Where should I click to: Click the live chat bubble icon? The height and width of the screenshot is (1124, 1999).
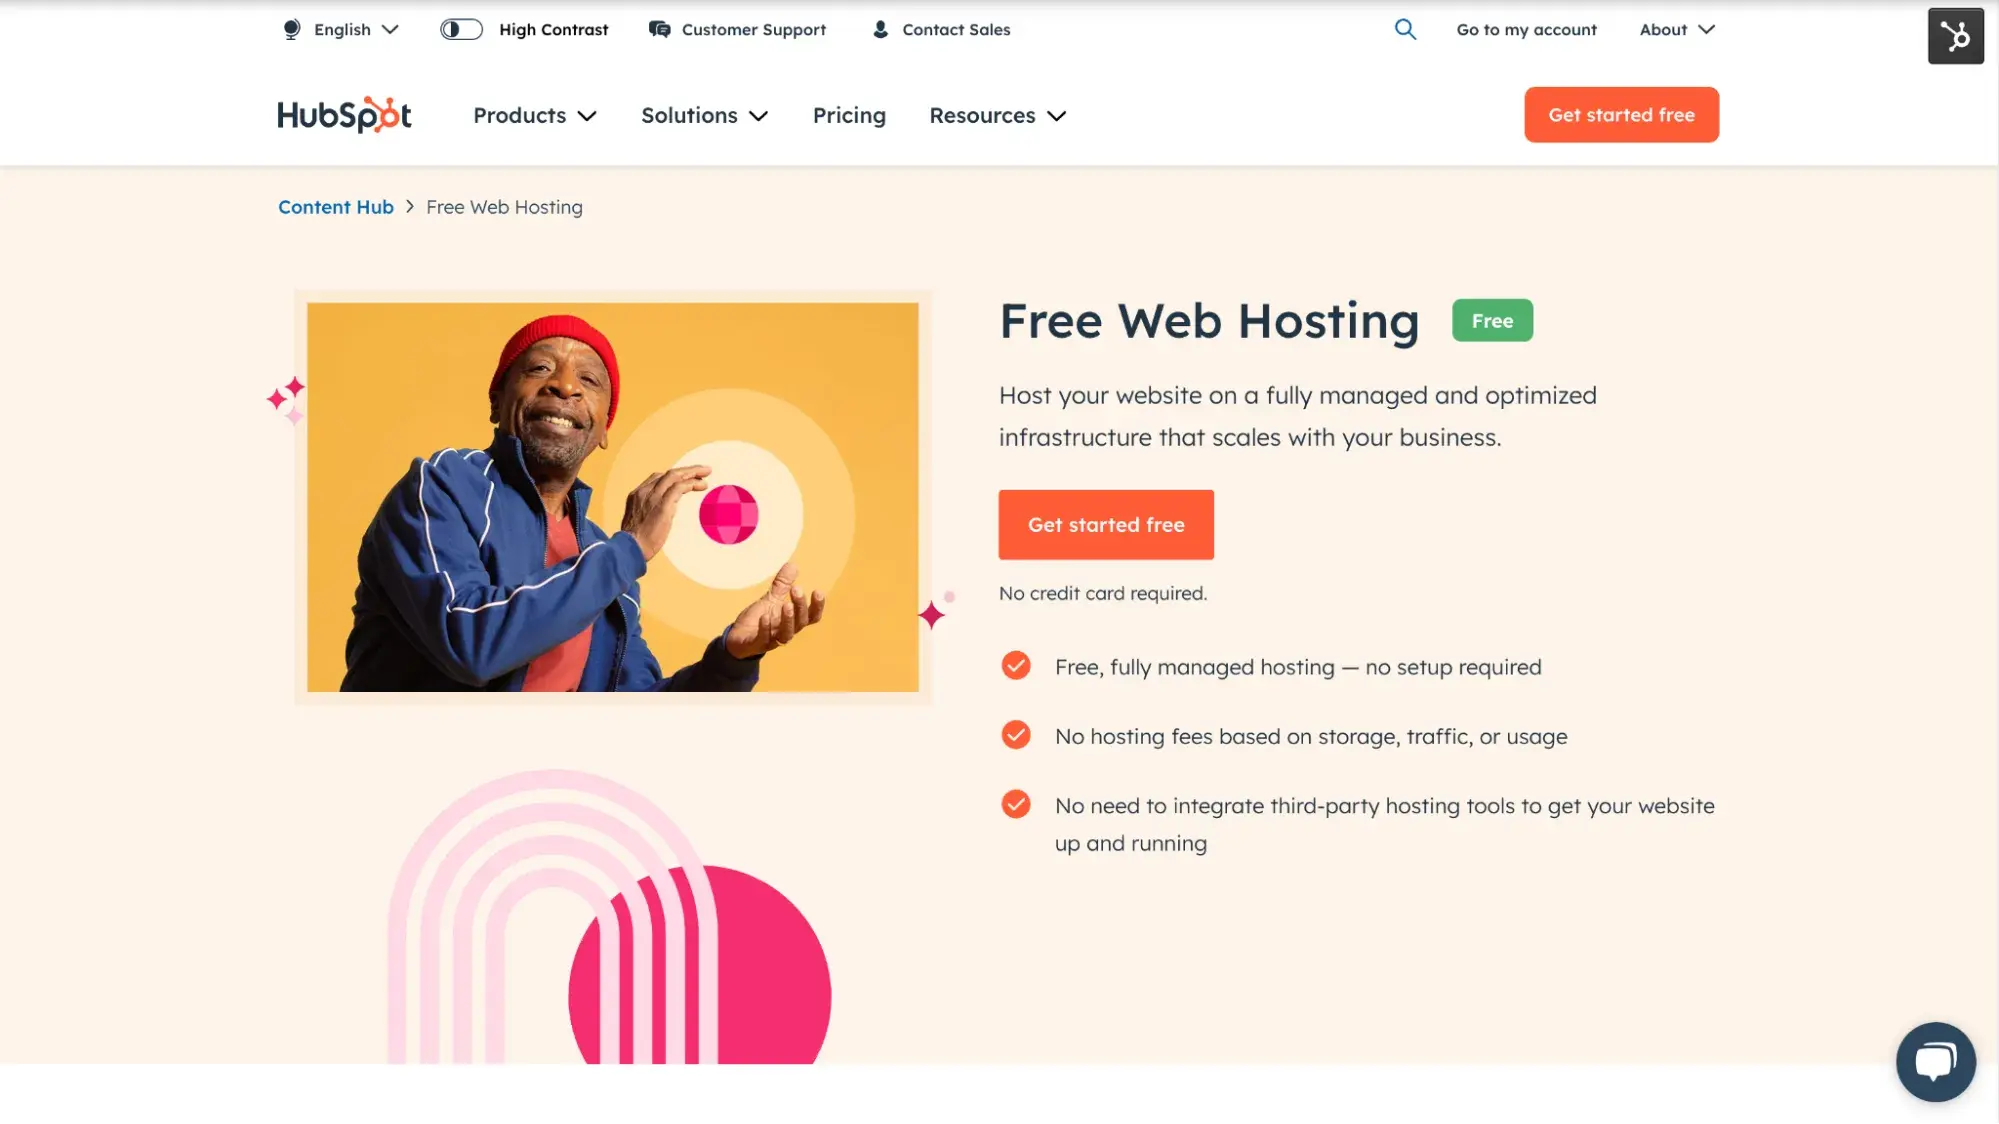[1937, 1061]
